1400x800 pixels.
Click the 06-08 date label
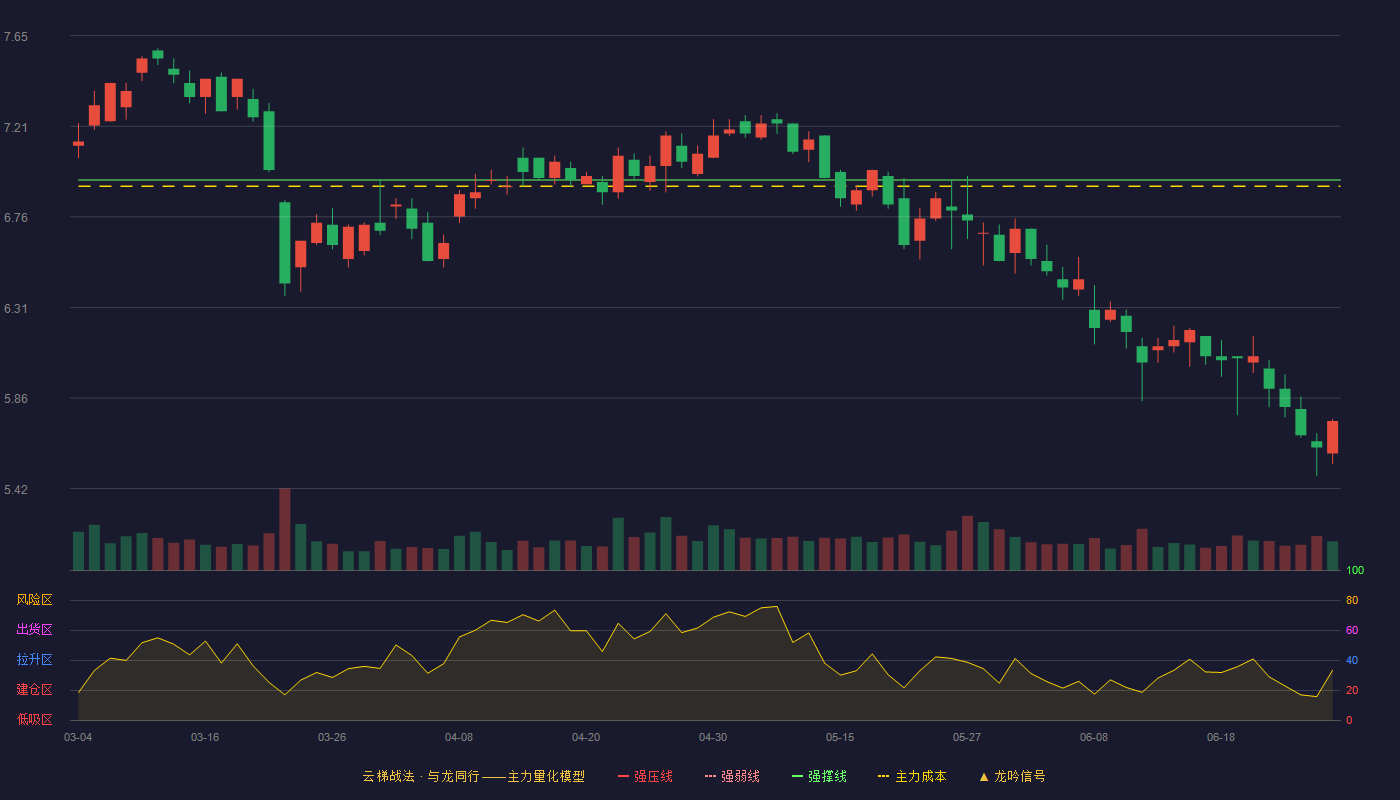click(1094, 737)
